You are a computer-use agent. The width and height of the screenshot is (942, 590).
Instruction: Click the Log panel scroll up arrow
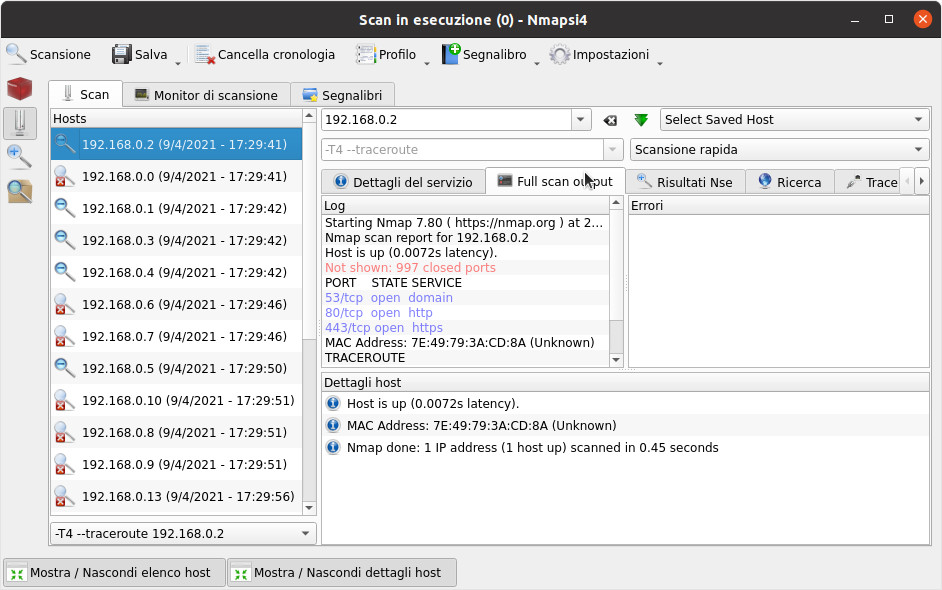pyautogui.click(x=616, y=203)
